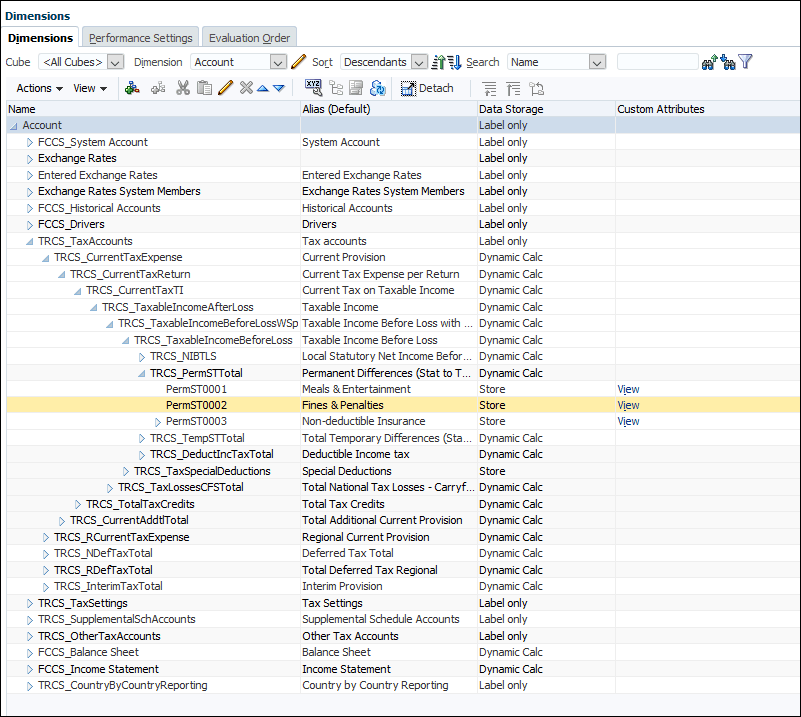Open View link for PermST0001
The width and height of the screenshot is (801, 717).
coord(628,389)
